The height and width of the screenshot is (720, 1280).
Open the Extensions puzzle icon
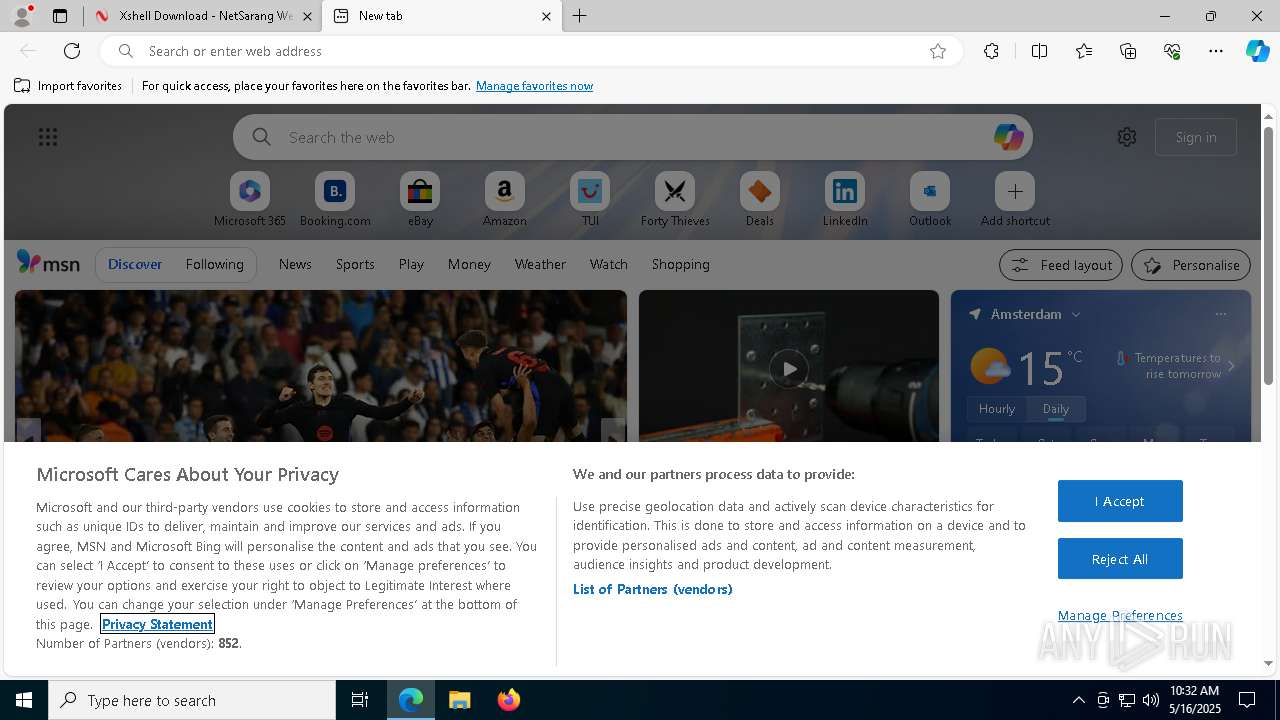click(x=991, y=51)
